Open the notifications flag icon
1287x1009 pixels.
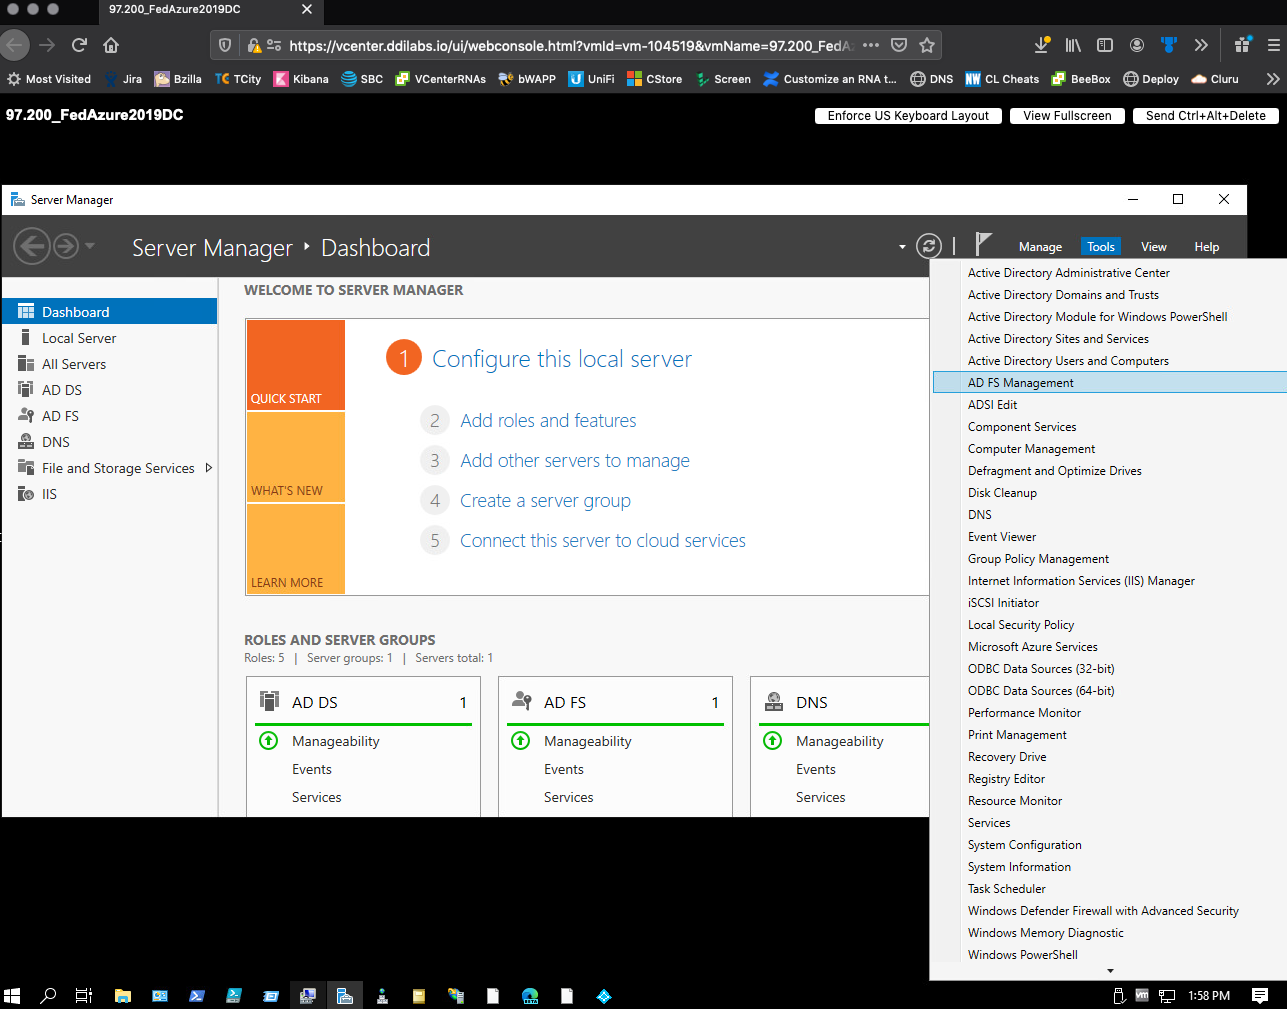[x=983, y=244]
